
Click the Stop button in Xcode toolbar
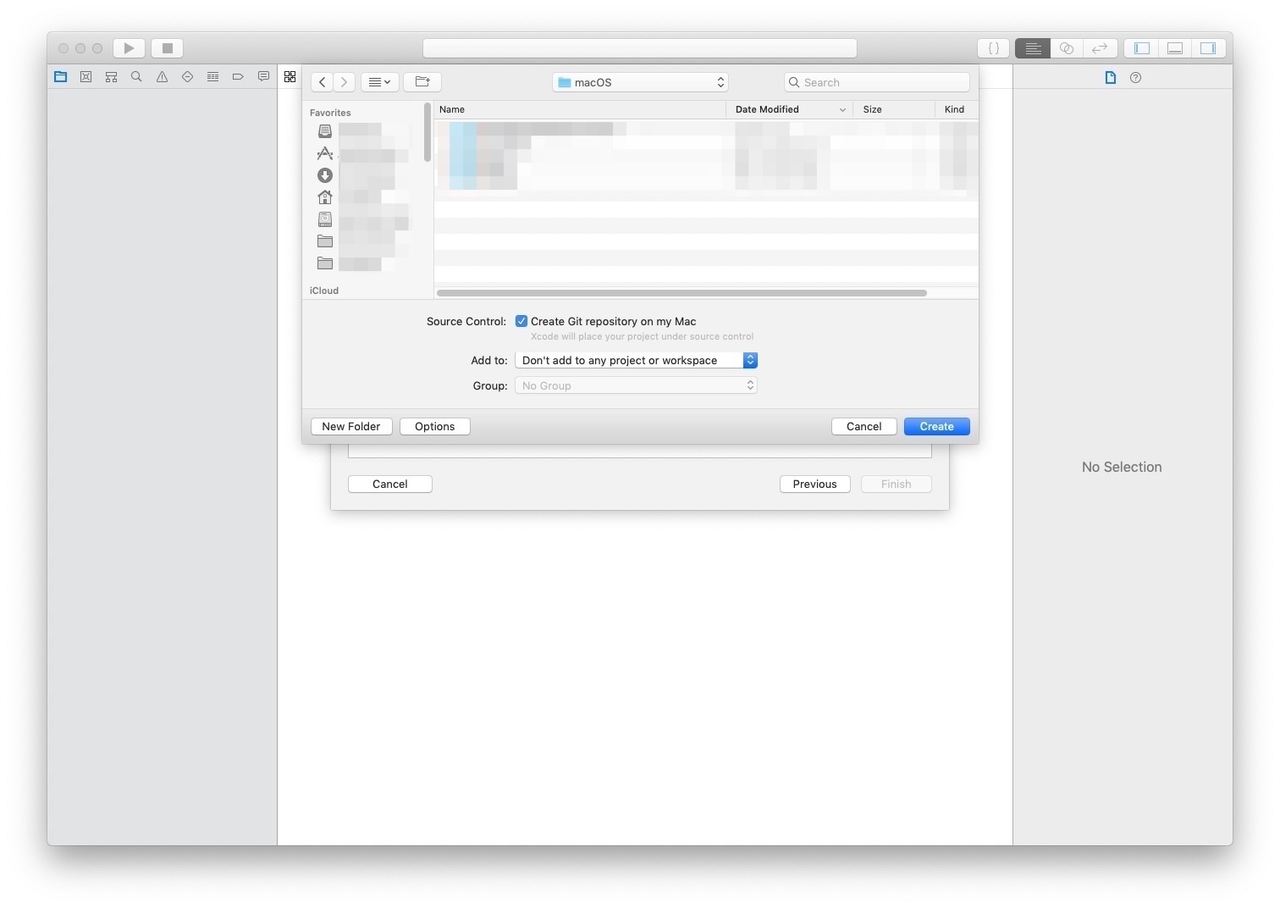pos(167,48)
